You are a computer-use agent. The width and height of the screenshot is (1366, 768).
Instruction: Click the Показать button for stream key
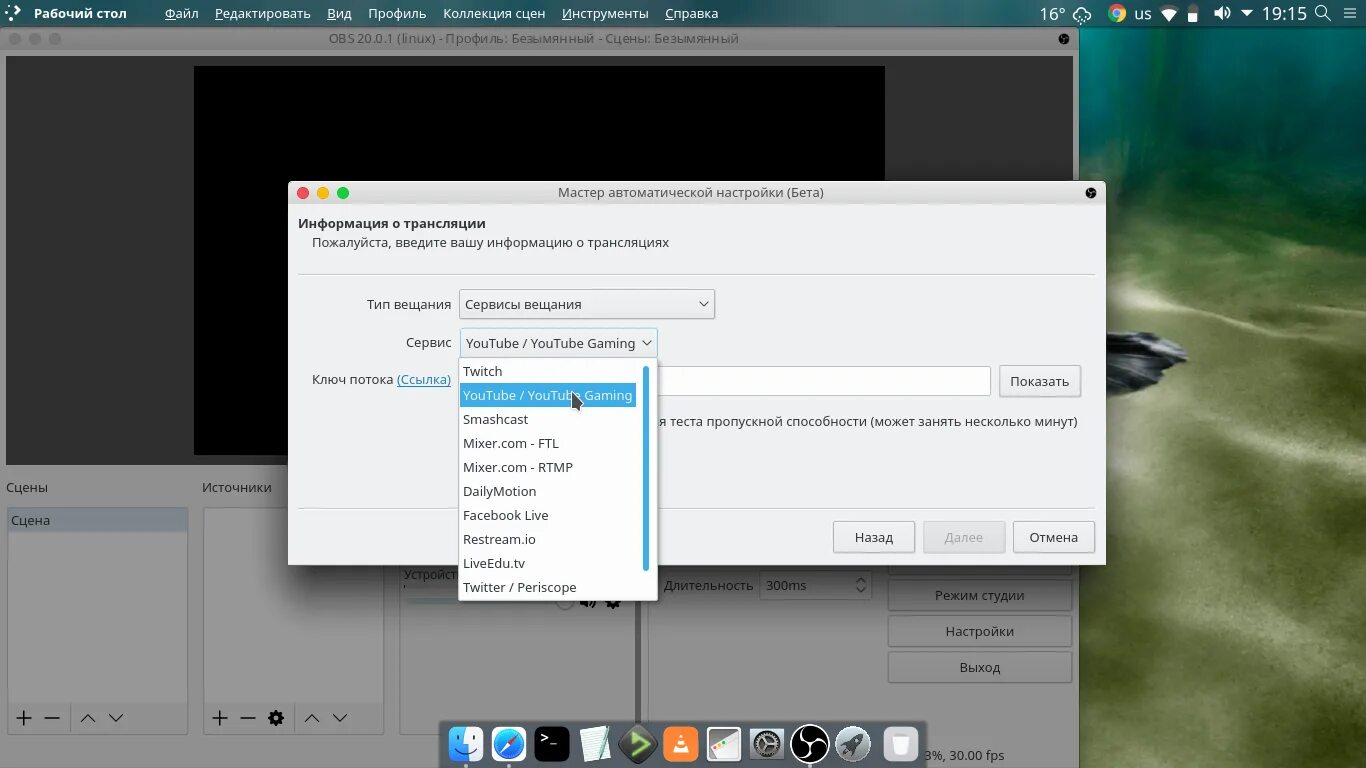[1040, 381]
